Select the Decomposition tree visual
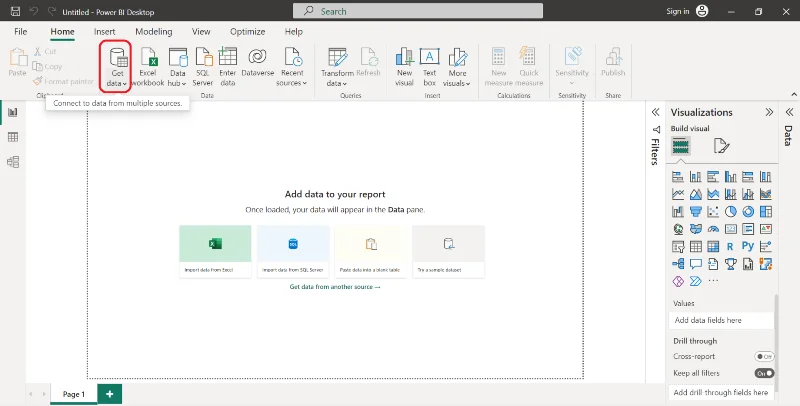This screenshot has width=800, height=406. tap(678, 264)
